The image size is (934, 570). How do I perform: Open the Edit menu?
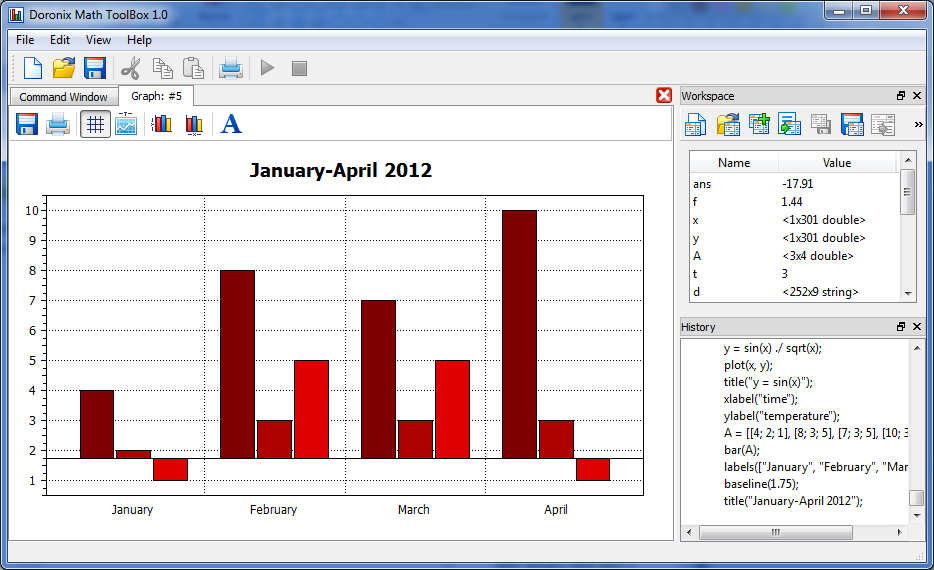click(60, 40)
